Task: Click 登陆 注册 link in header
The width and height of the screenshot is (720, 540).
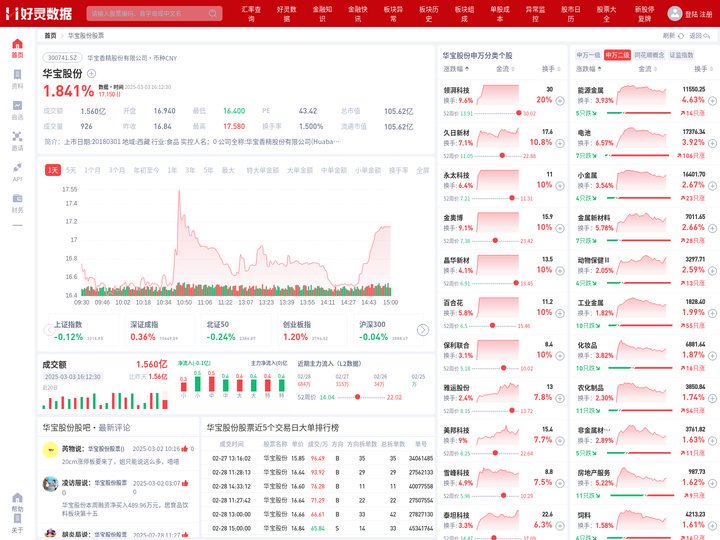Action: click(698, 14)
